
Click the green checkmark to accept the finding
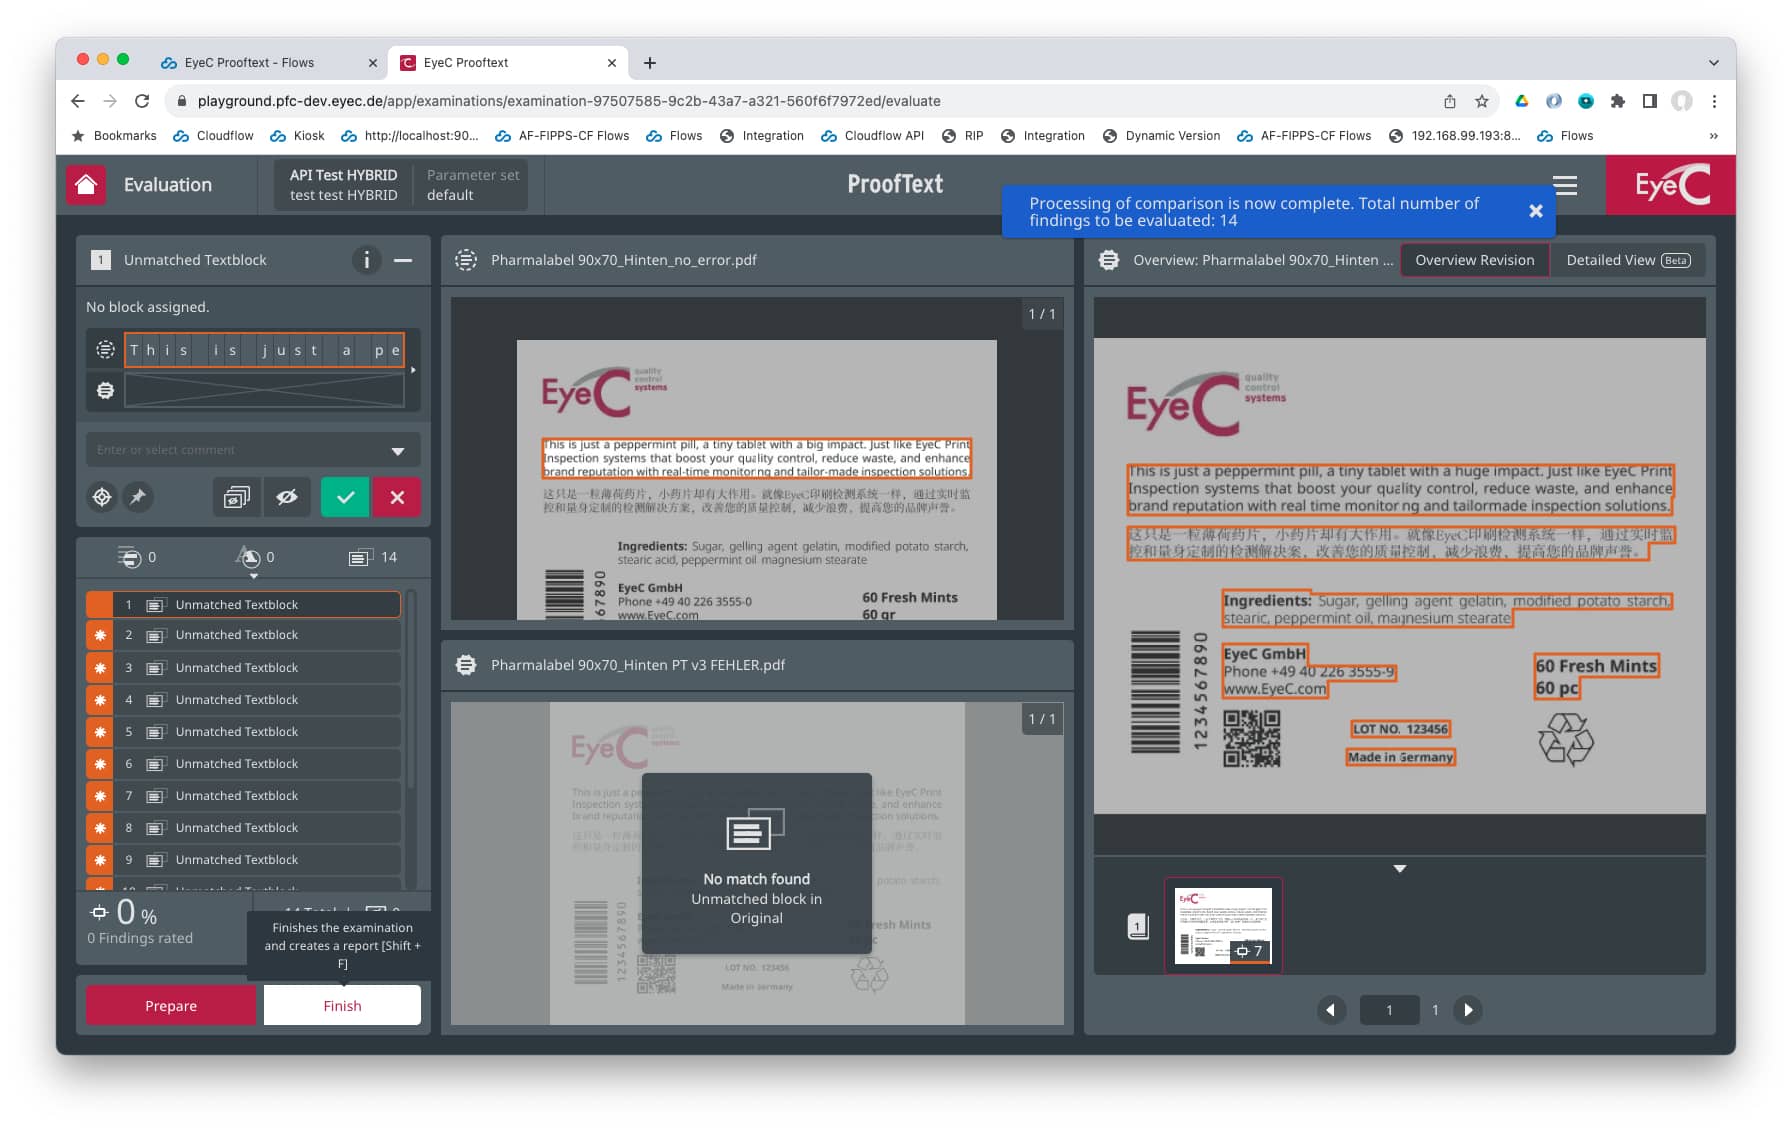click(345, 497)
